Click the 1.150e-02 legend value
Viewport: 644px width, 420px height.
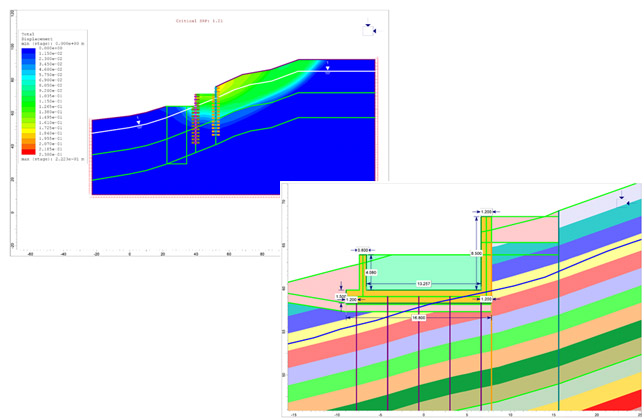pyautogui.click(x=51, y=53)
